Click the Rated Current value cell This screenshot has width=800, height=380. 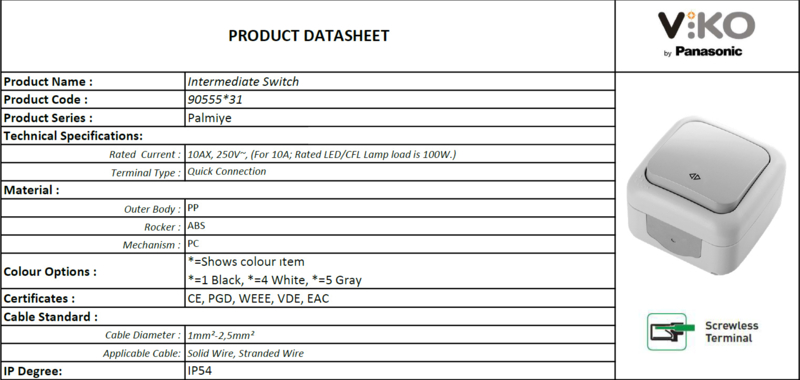[x=400, y=154]
